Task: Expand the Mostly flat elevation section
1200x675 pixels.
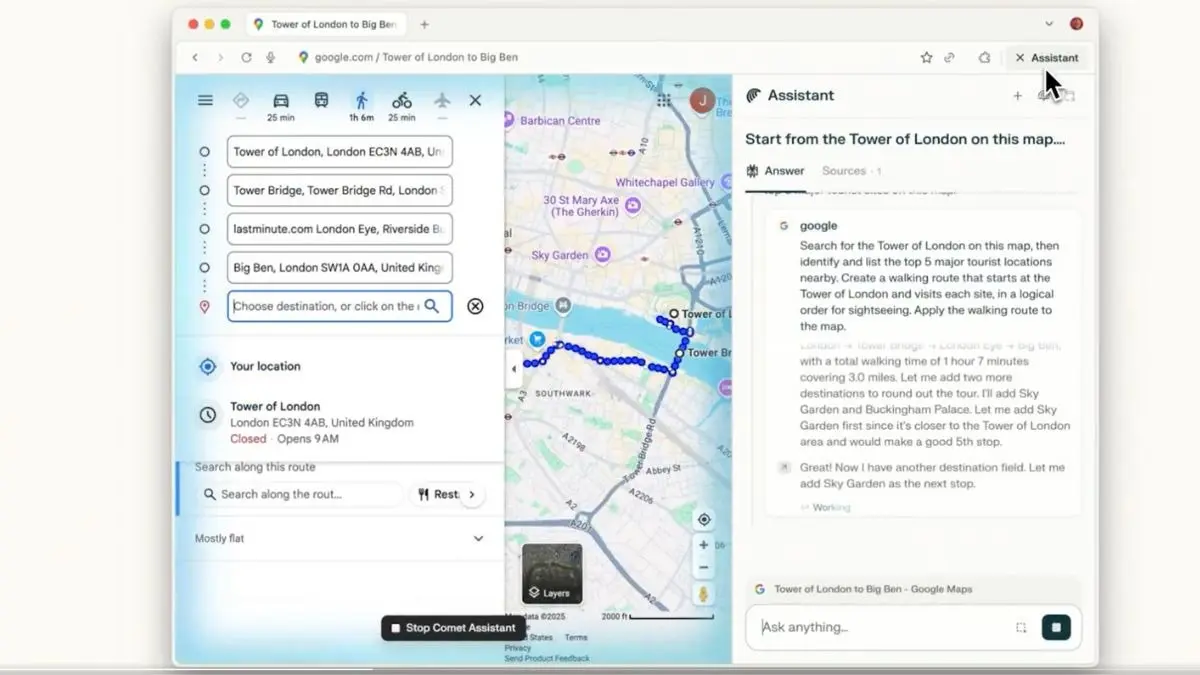Action: pyautogui.click(x=478, y=538)
